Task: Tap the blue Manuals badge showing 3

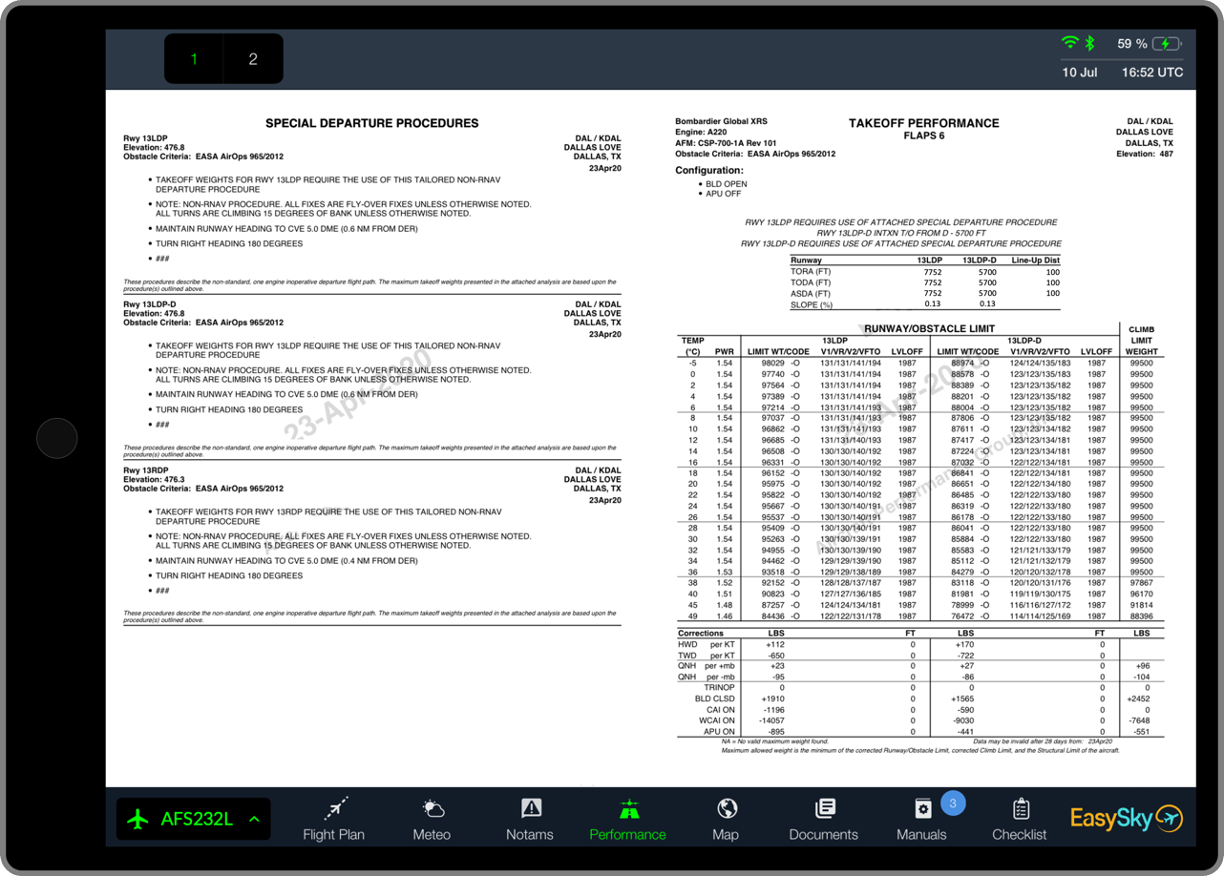Action: (953, 802)
